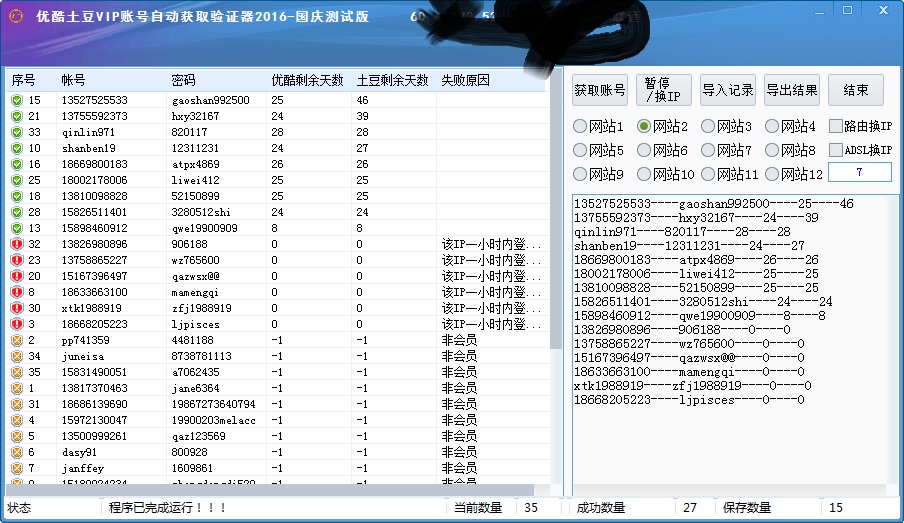
Task: Click green check icon for row 18
Action: [x=17, y=197]
